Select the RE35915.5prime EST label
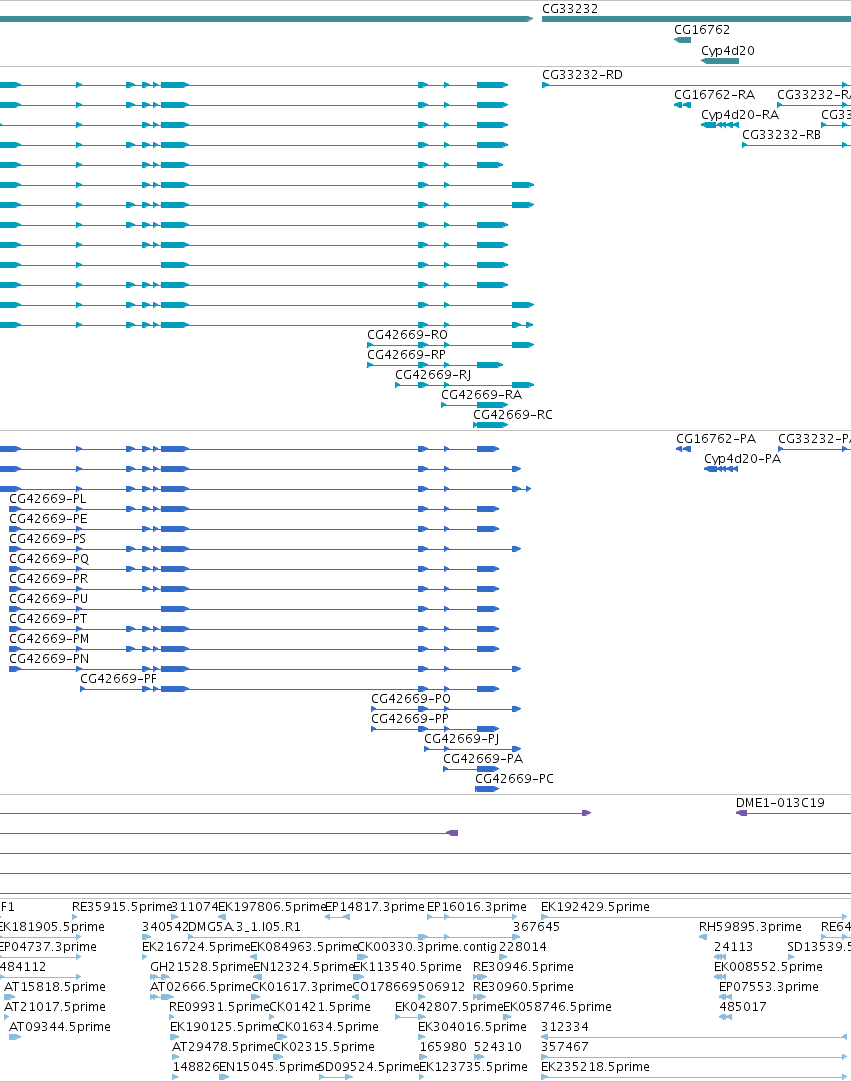 (121, 907)
